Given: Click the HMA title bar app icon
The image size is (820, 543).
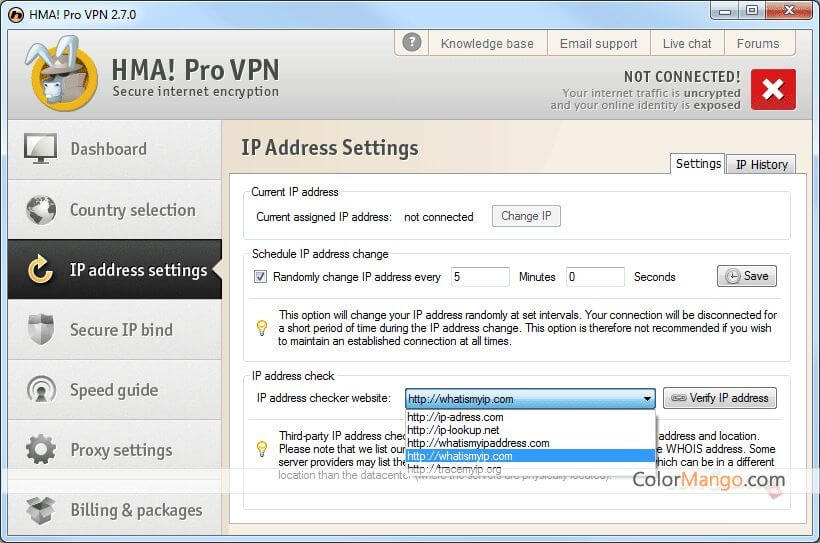Looking at the screenshot, I should coord(16,15).
